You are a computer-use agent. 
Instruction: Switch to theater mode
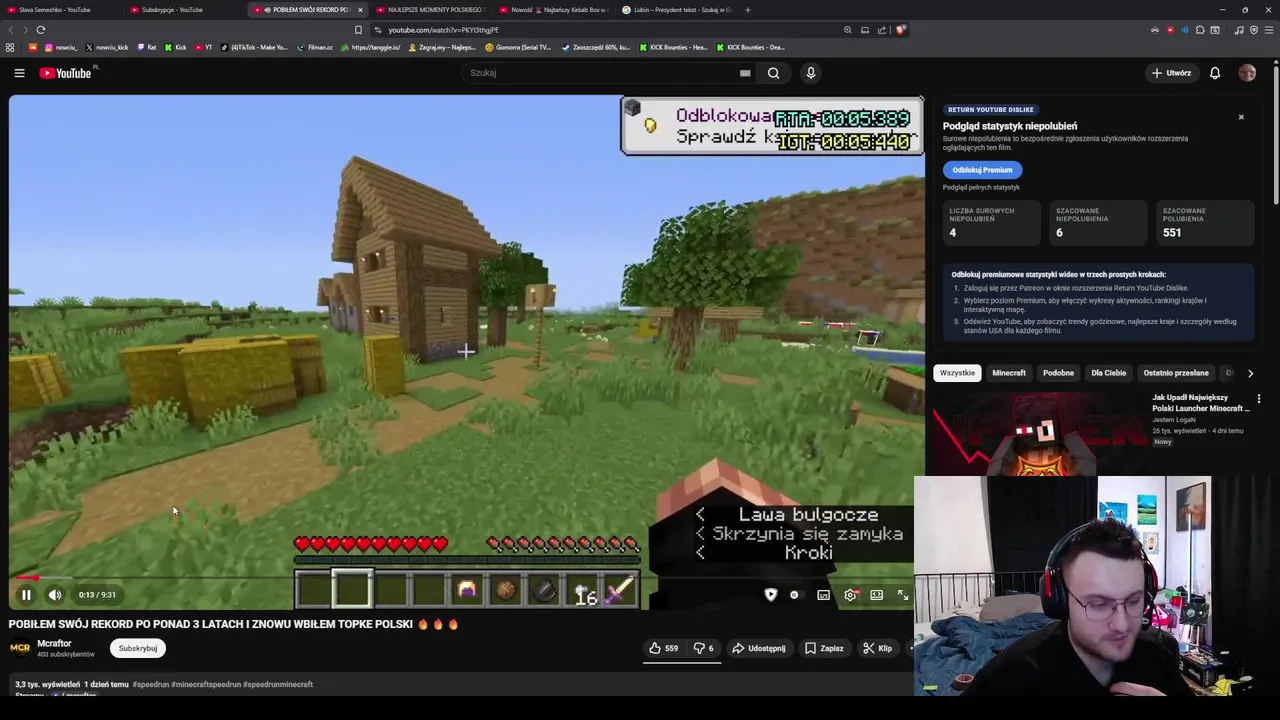click(876, 595)
